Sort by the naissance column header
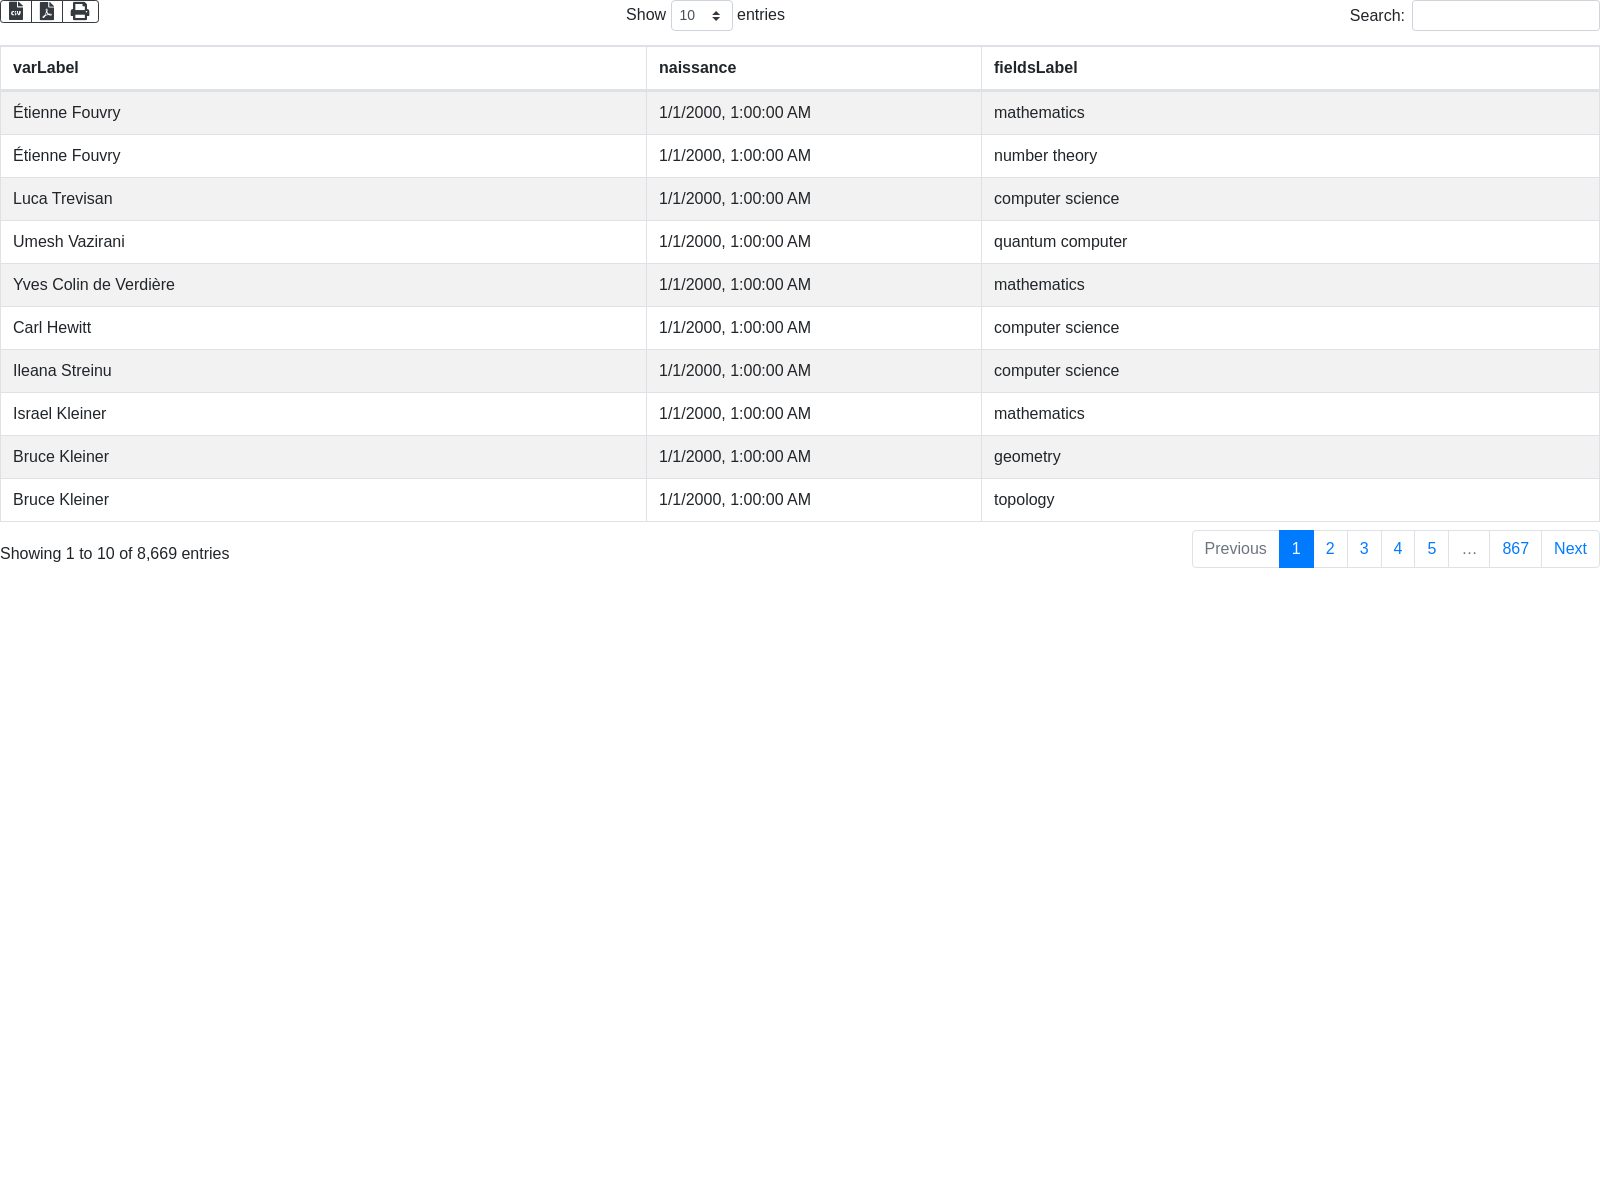 tap(697, 68)
